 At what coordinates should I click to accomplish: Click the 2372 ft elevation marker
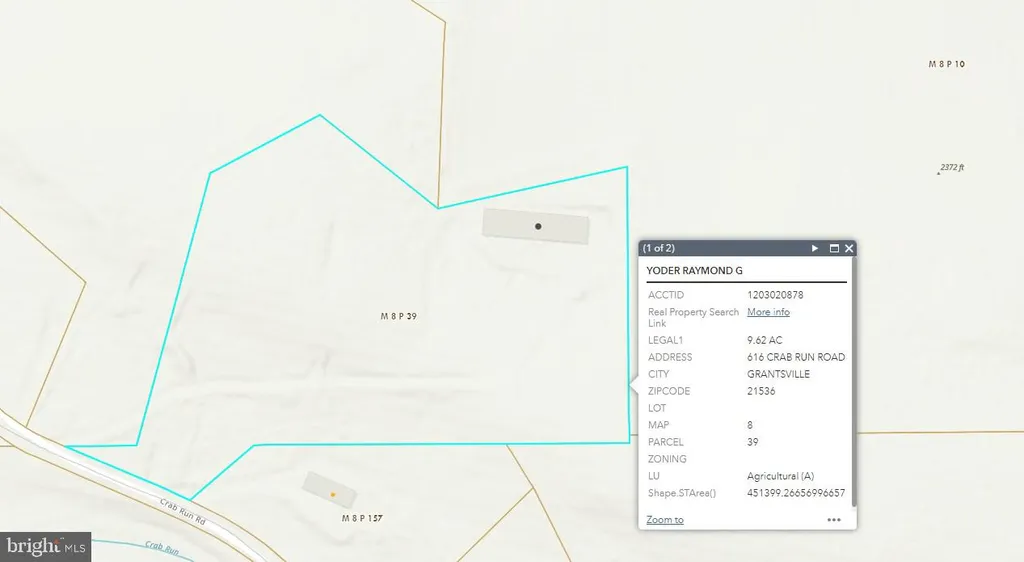(x=950, y=168)
